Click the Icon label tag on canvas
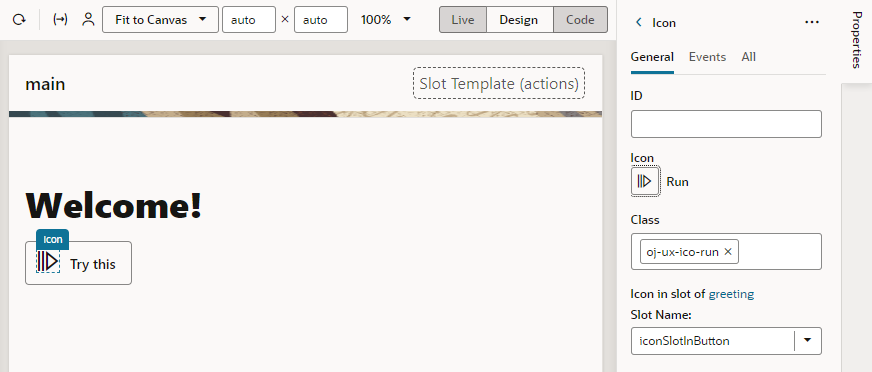 click(x=53, y=239)
